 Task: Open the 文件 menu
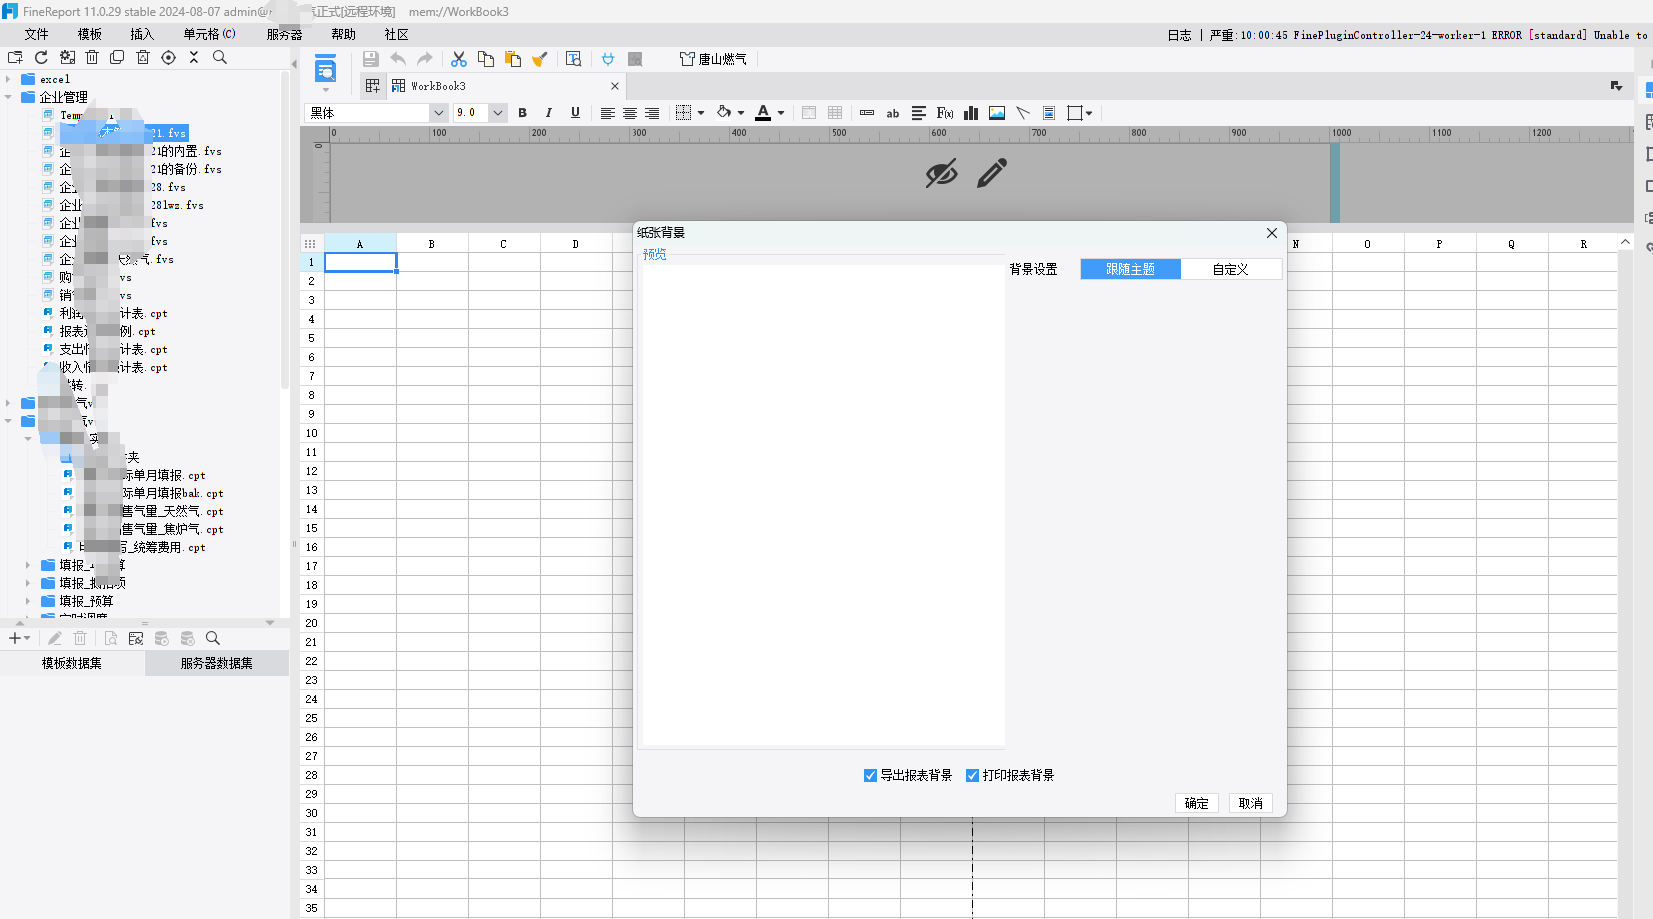pyautogui.click(x=36, y=34)
